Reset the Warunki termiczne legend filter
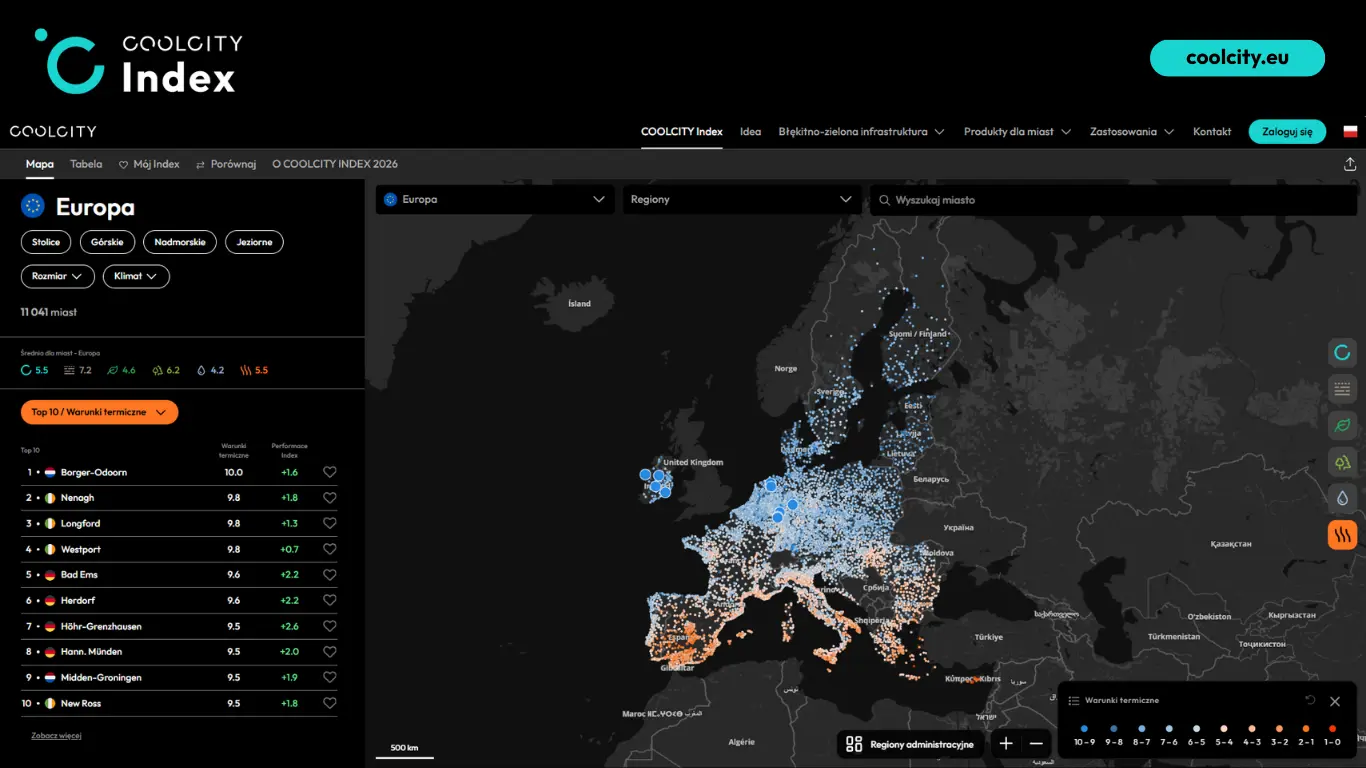The width and height of the screenshot is (1366, 768). tap(1310, 701)
